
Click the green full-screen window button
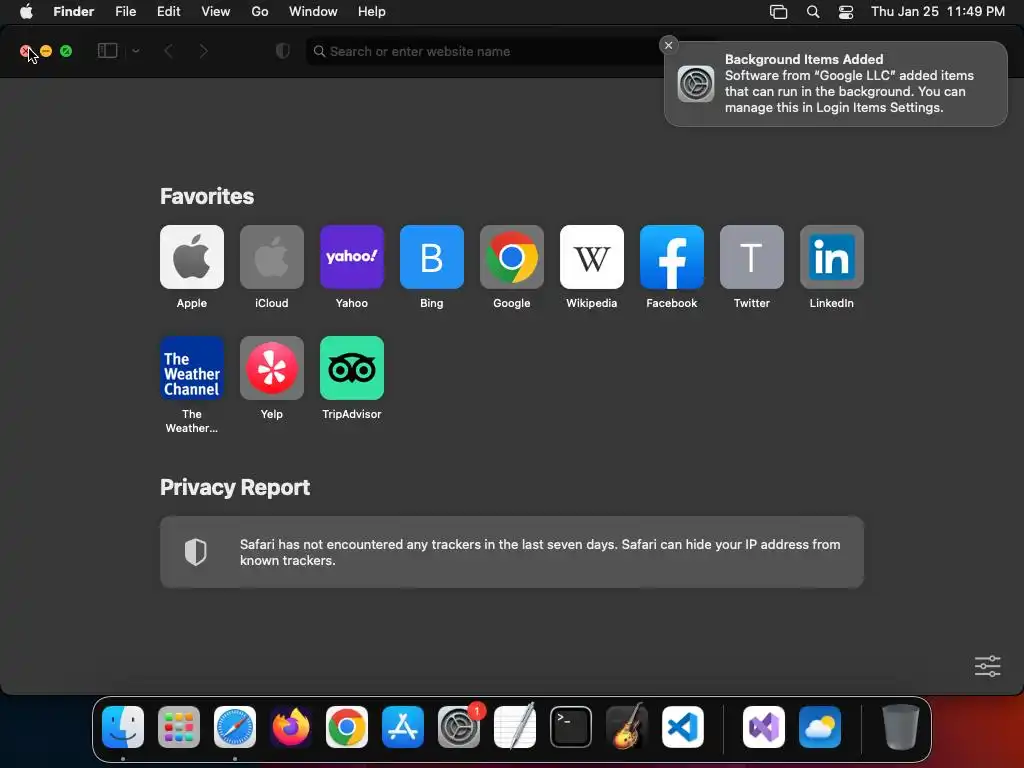coord(66,51)
